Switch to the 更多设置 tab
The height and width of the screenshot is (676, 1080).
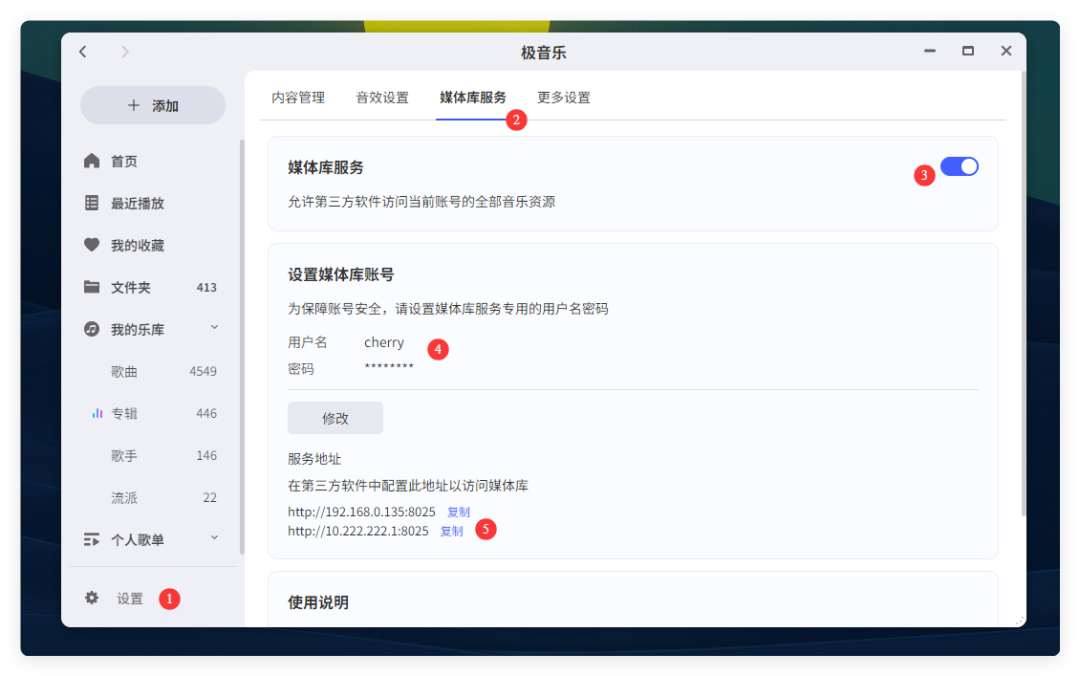(x=564, y=97)
